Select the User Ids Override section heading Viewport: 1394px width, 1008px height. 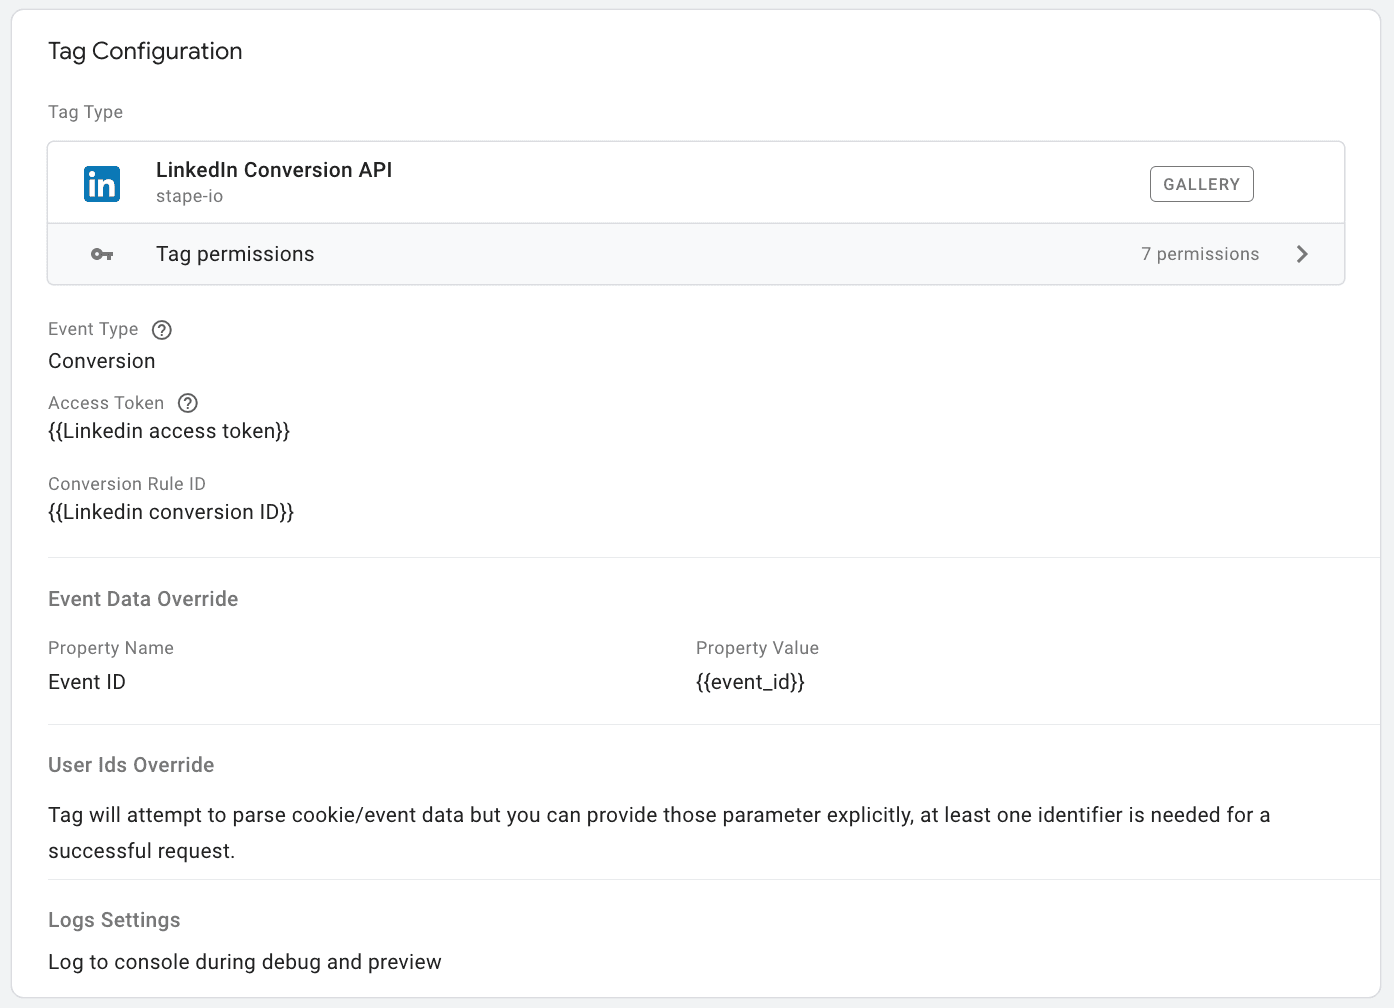point(130,764)
